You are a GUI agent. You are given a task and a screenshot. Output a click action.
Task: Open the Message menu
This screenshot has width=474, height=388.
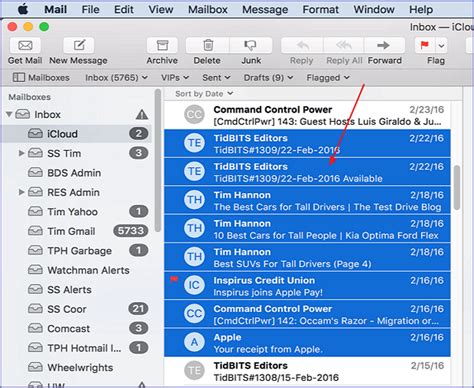pyautogui.click(x=265, y=9)
